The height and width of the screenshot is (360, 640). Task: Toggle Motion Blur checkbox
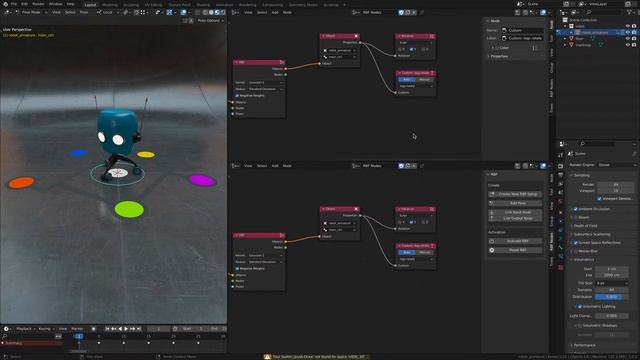(x=576, y=251)
